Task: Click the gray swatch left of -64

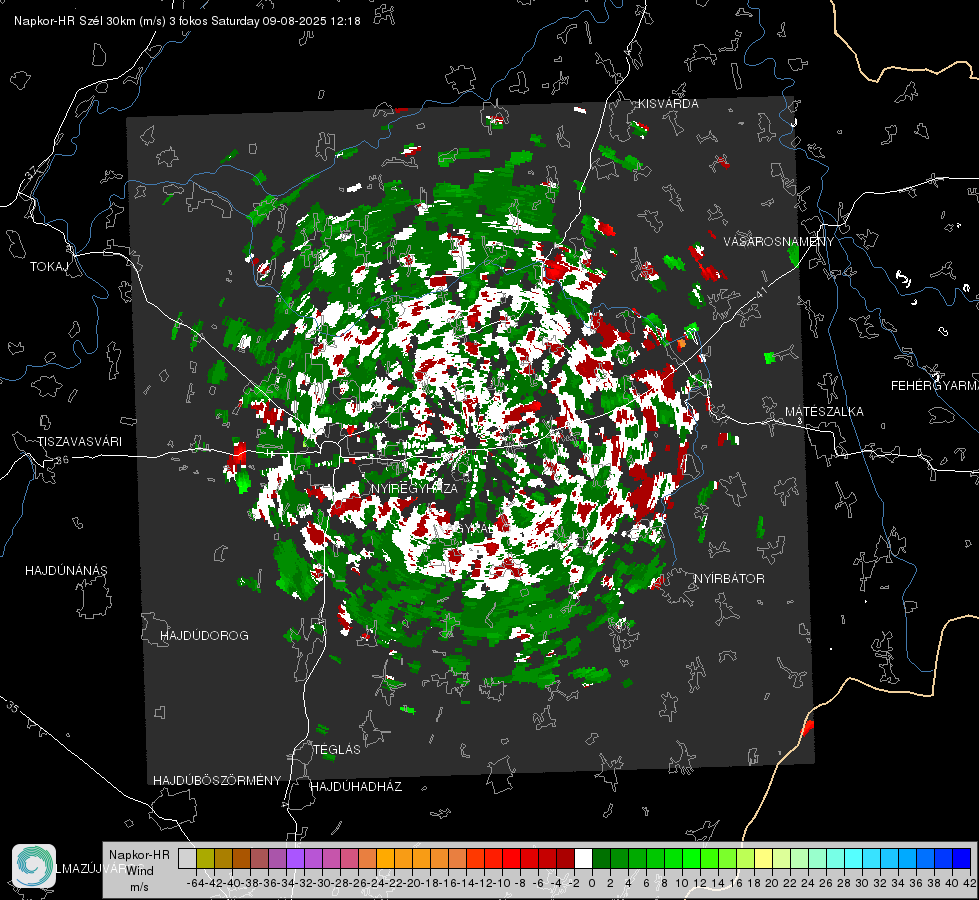Action: click(187, 858)
